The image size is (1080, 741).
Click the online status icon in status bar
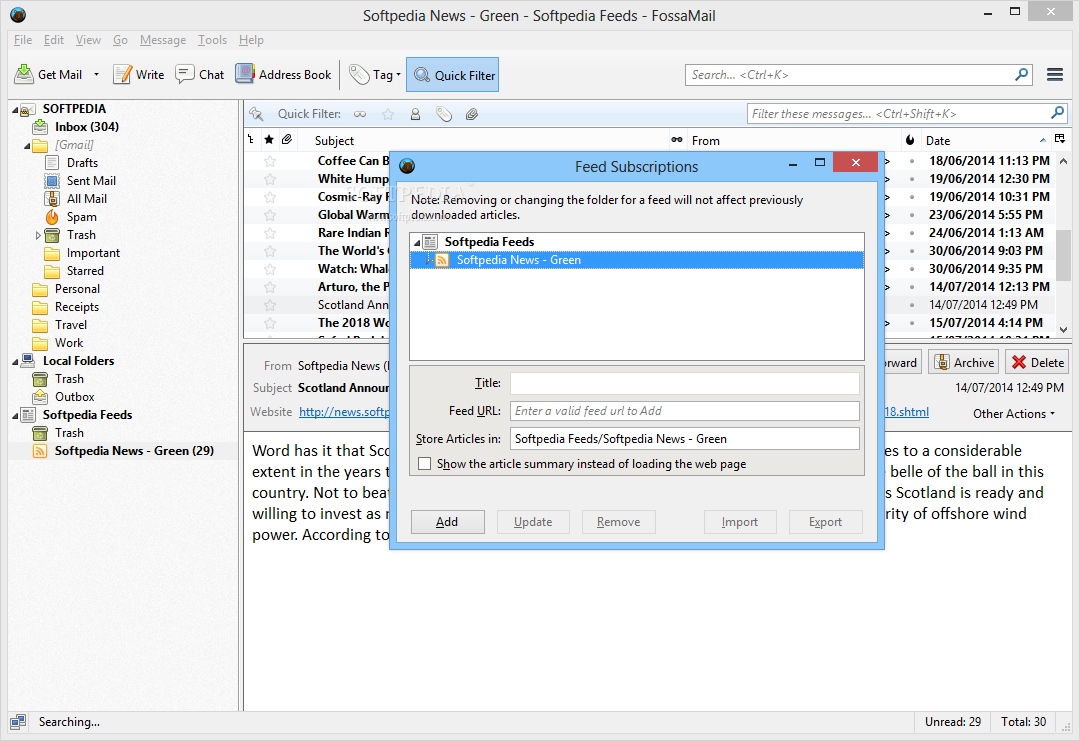(x=18, y=722)
